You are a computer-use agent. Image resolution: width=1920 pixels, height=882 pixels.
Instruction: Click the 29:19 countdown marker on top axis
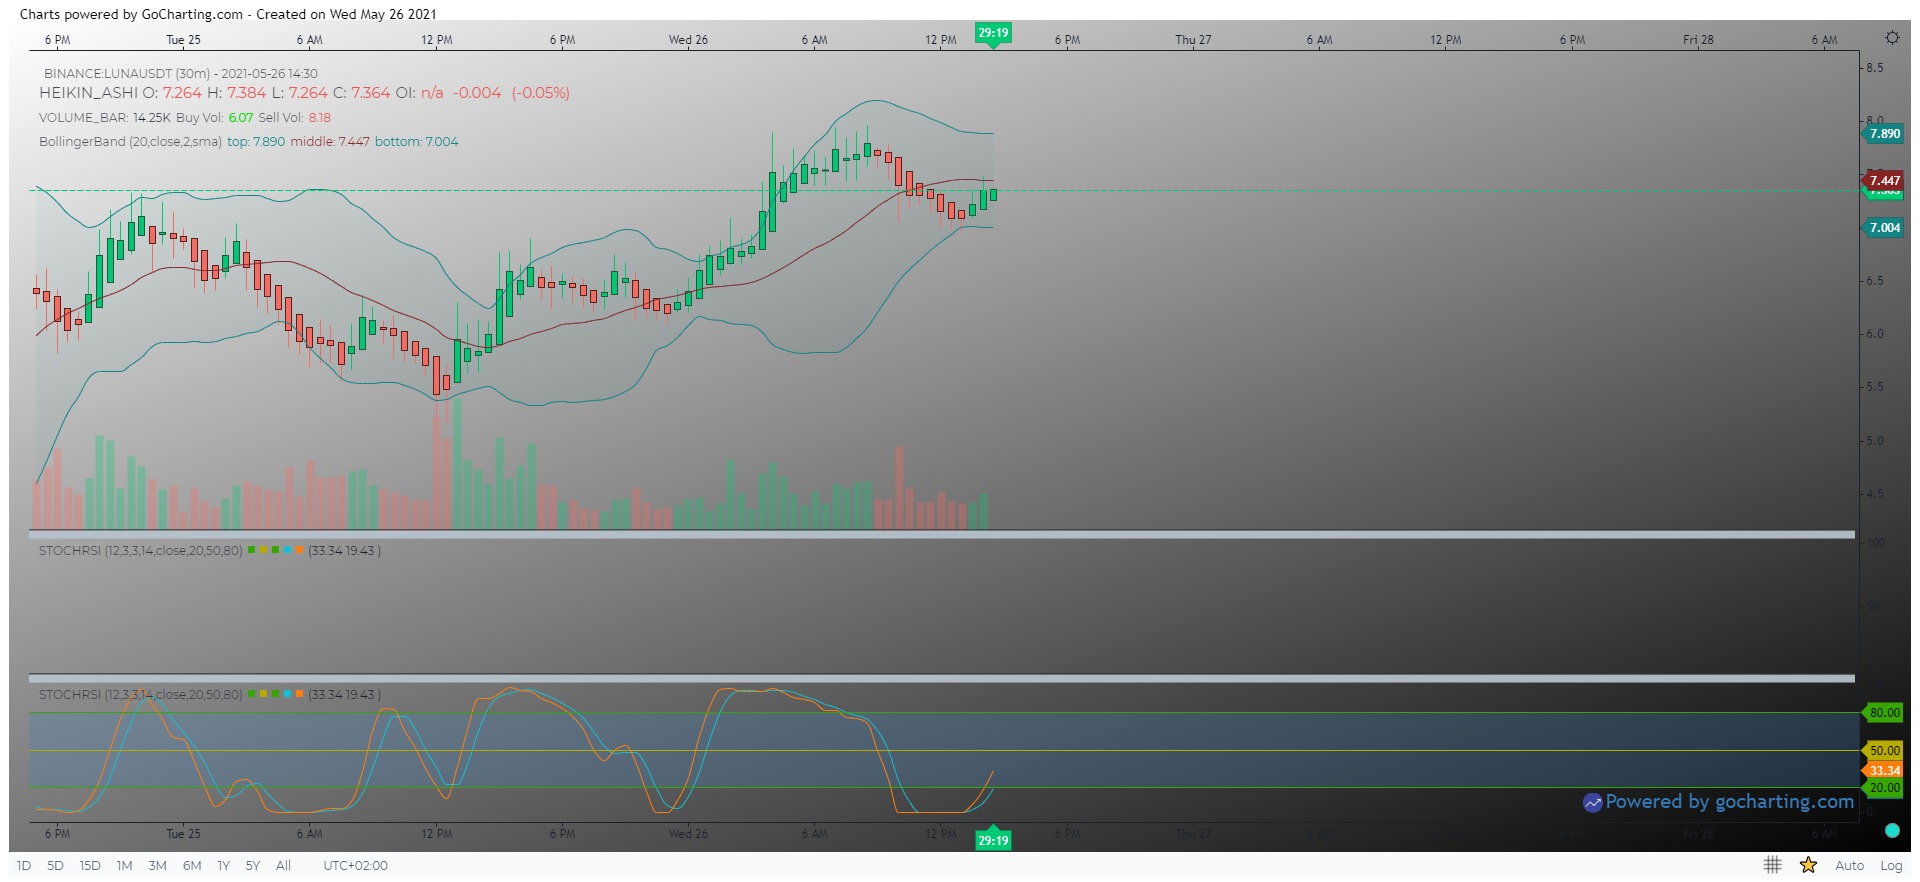pos(993,33)
